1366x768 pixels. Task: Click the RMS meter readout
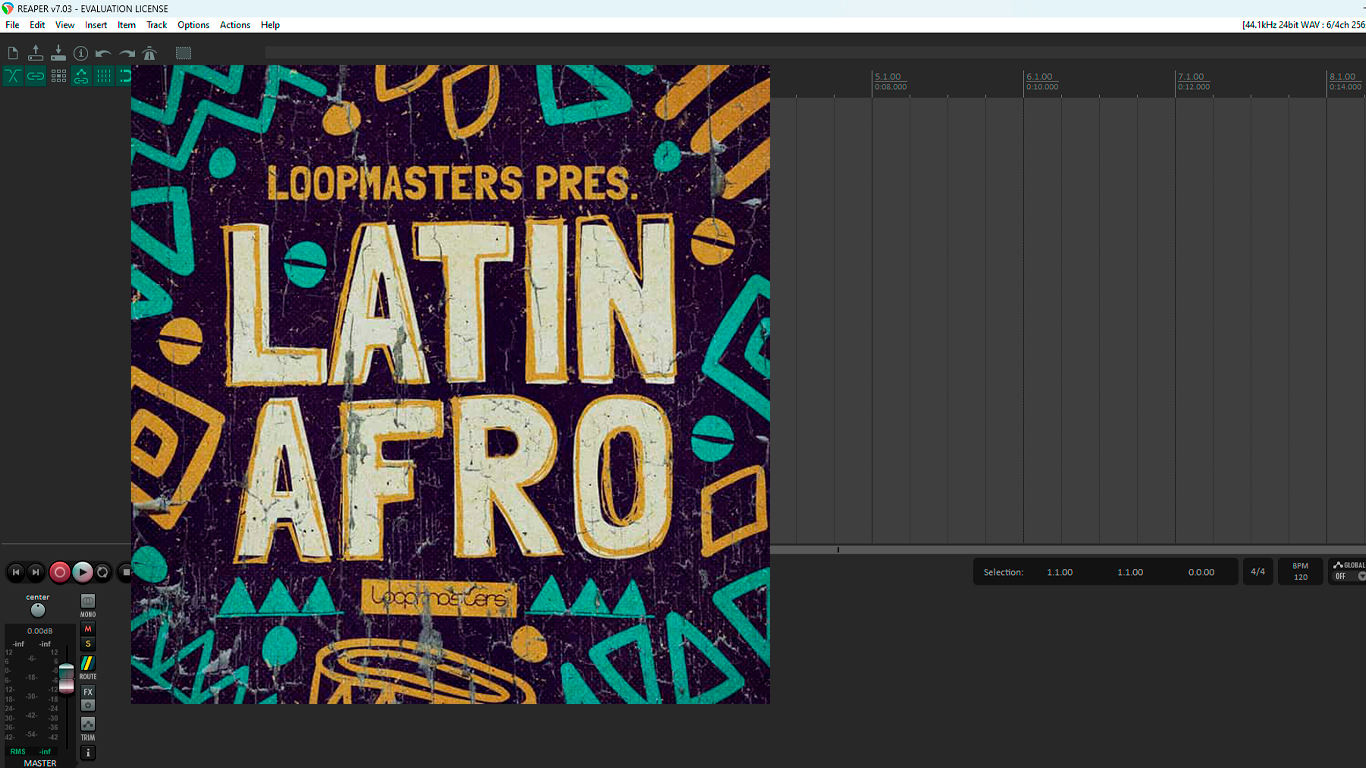(x=31, y=751)
